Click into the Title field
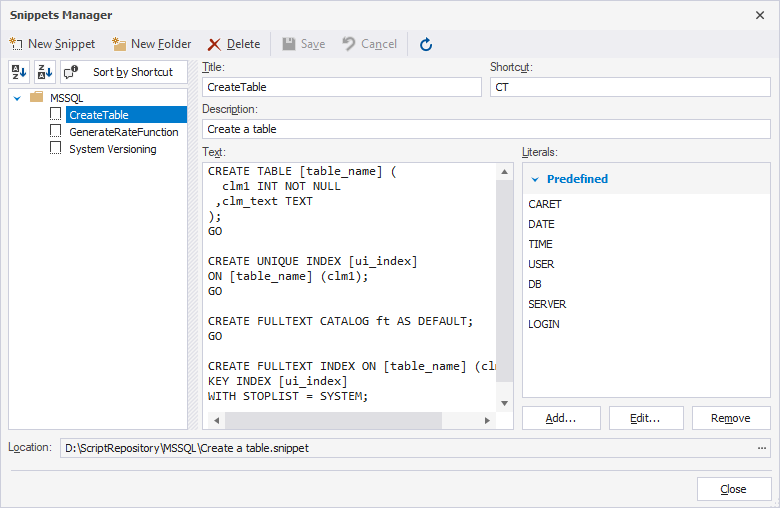This screenshot has width=780, height=508. 342,87
